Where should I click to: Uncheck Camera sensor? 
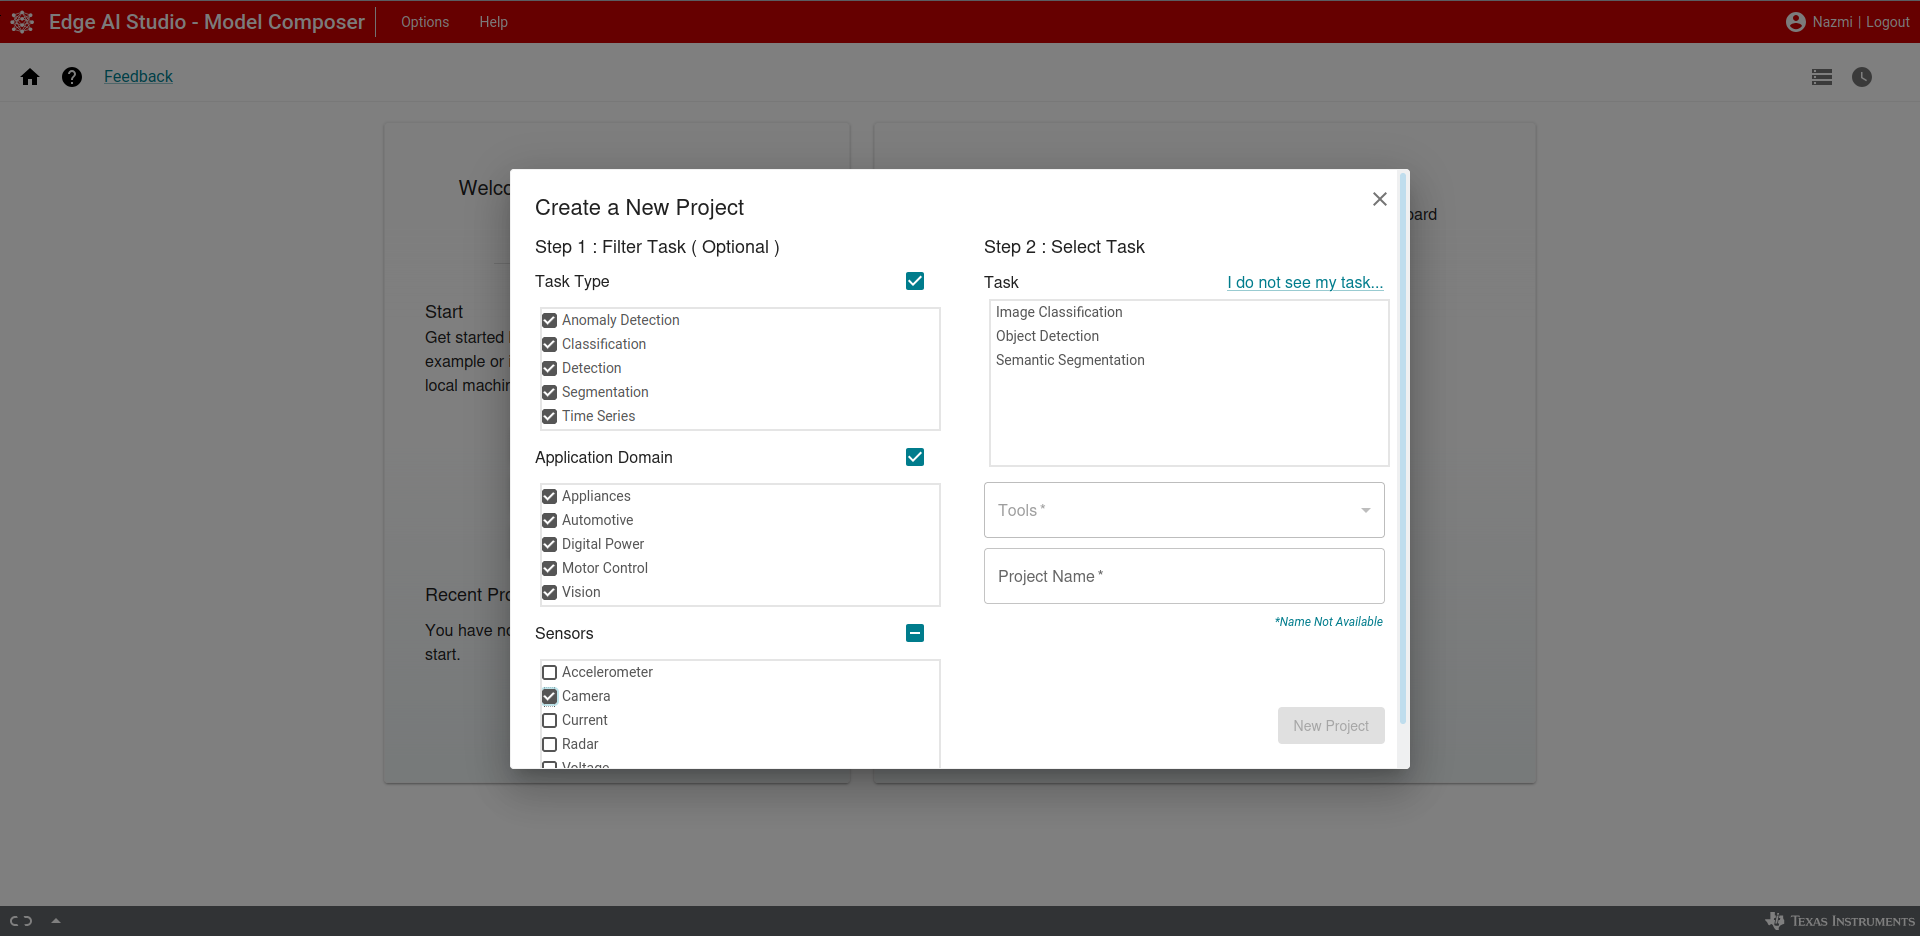tap(549, 696)
